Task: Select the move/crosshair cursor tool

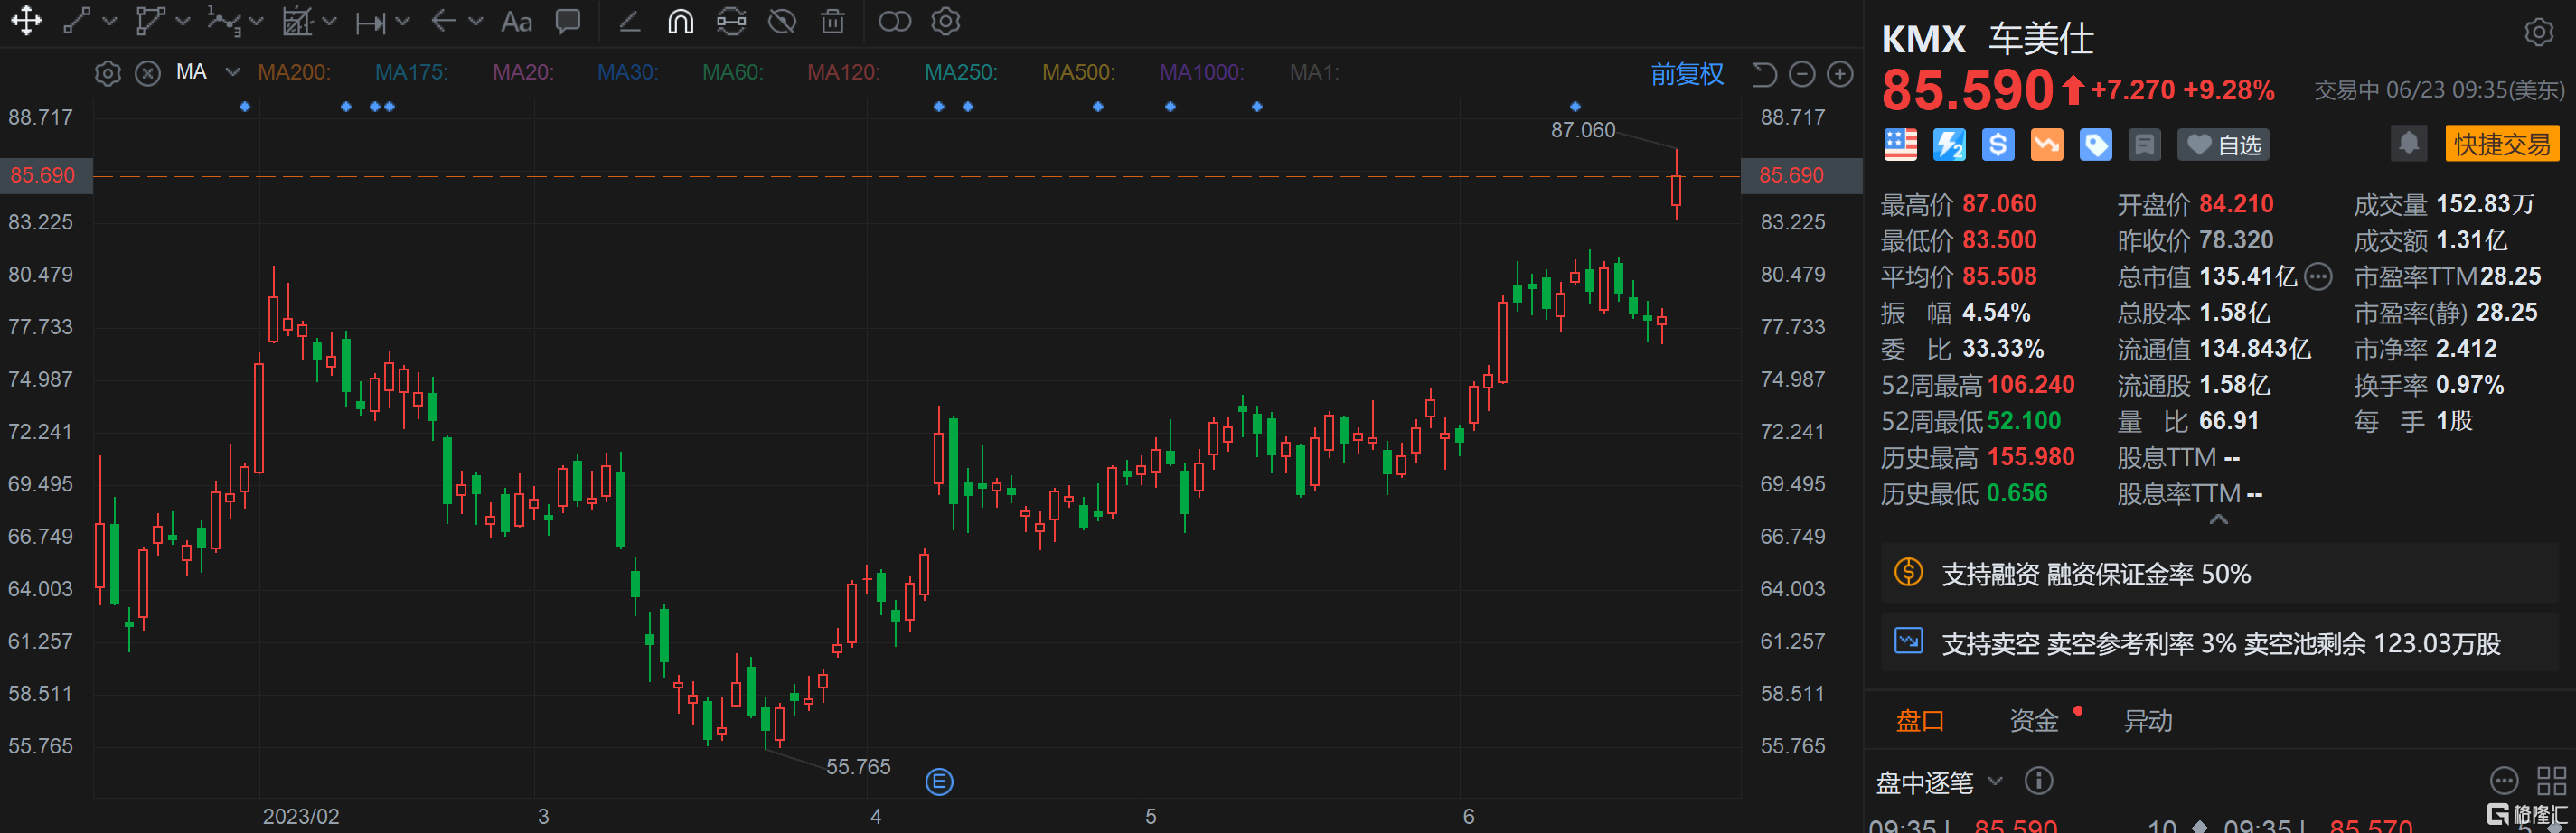Action: click(x=26, y=21)
